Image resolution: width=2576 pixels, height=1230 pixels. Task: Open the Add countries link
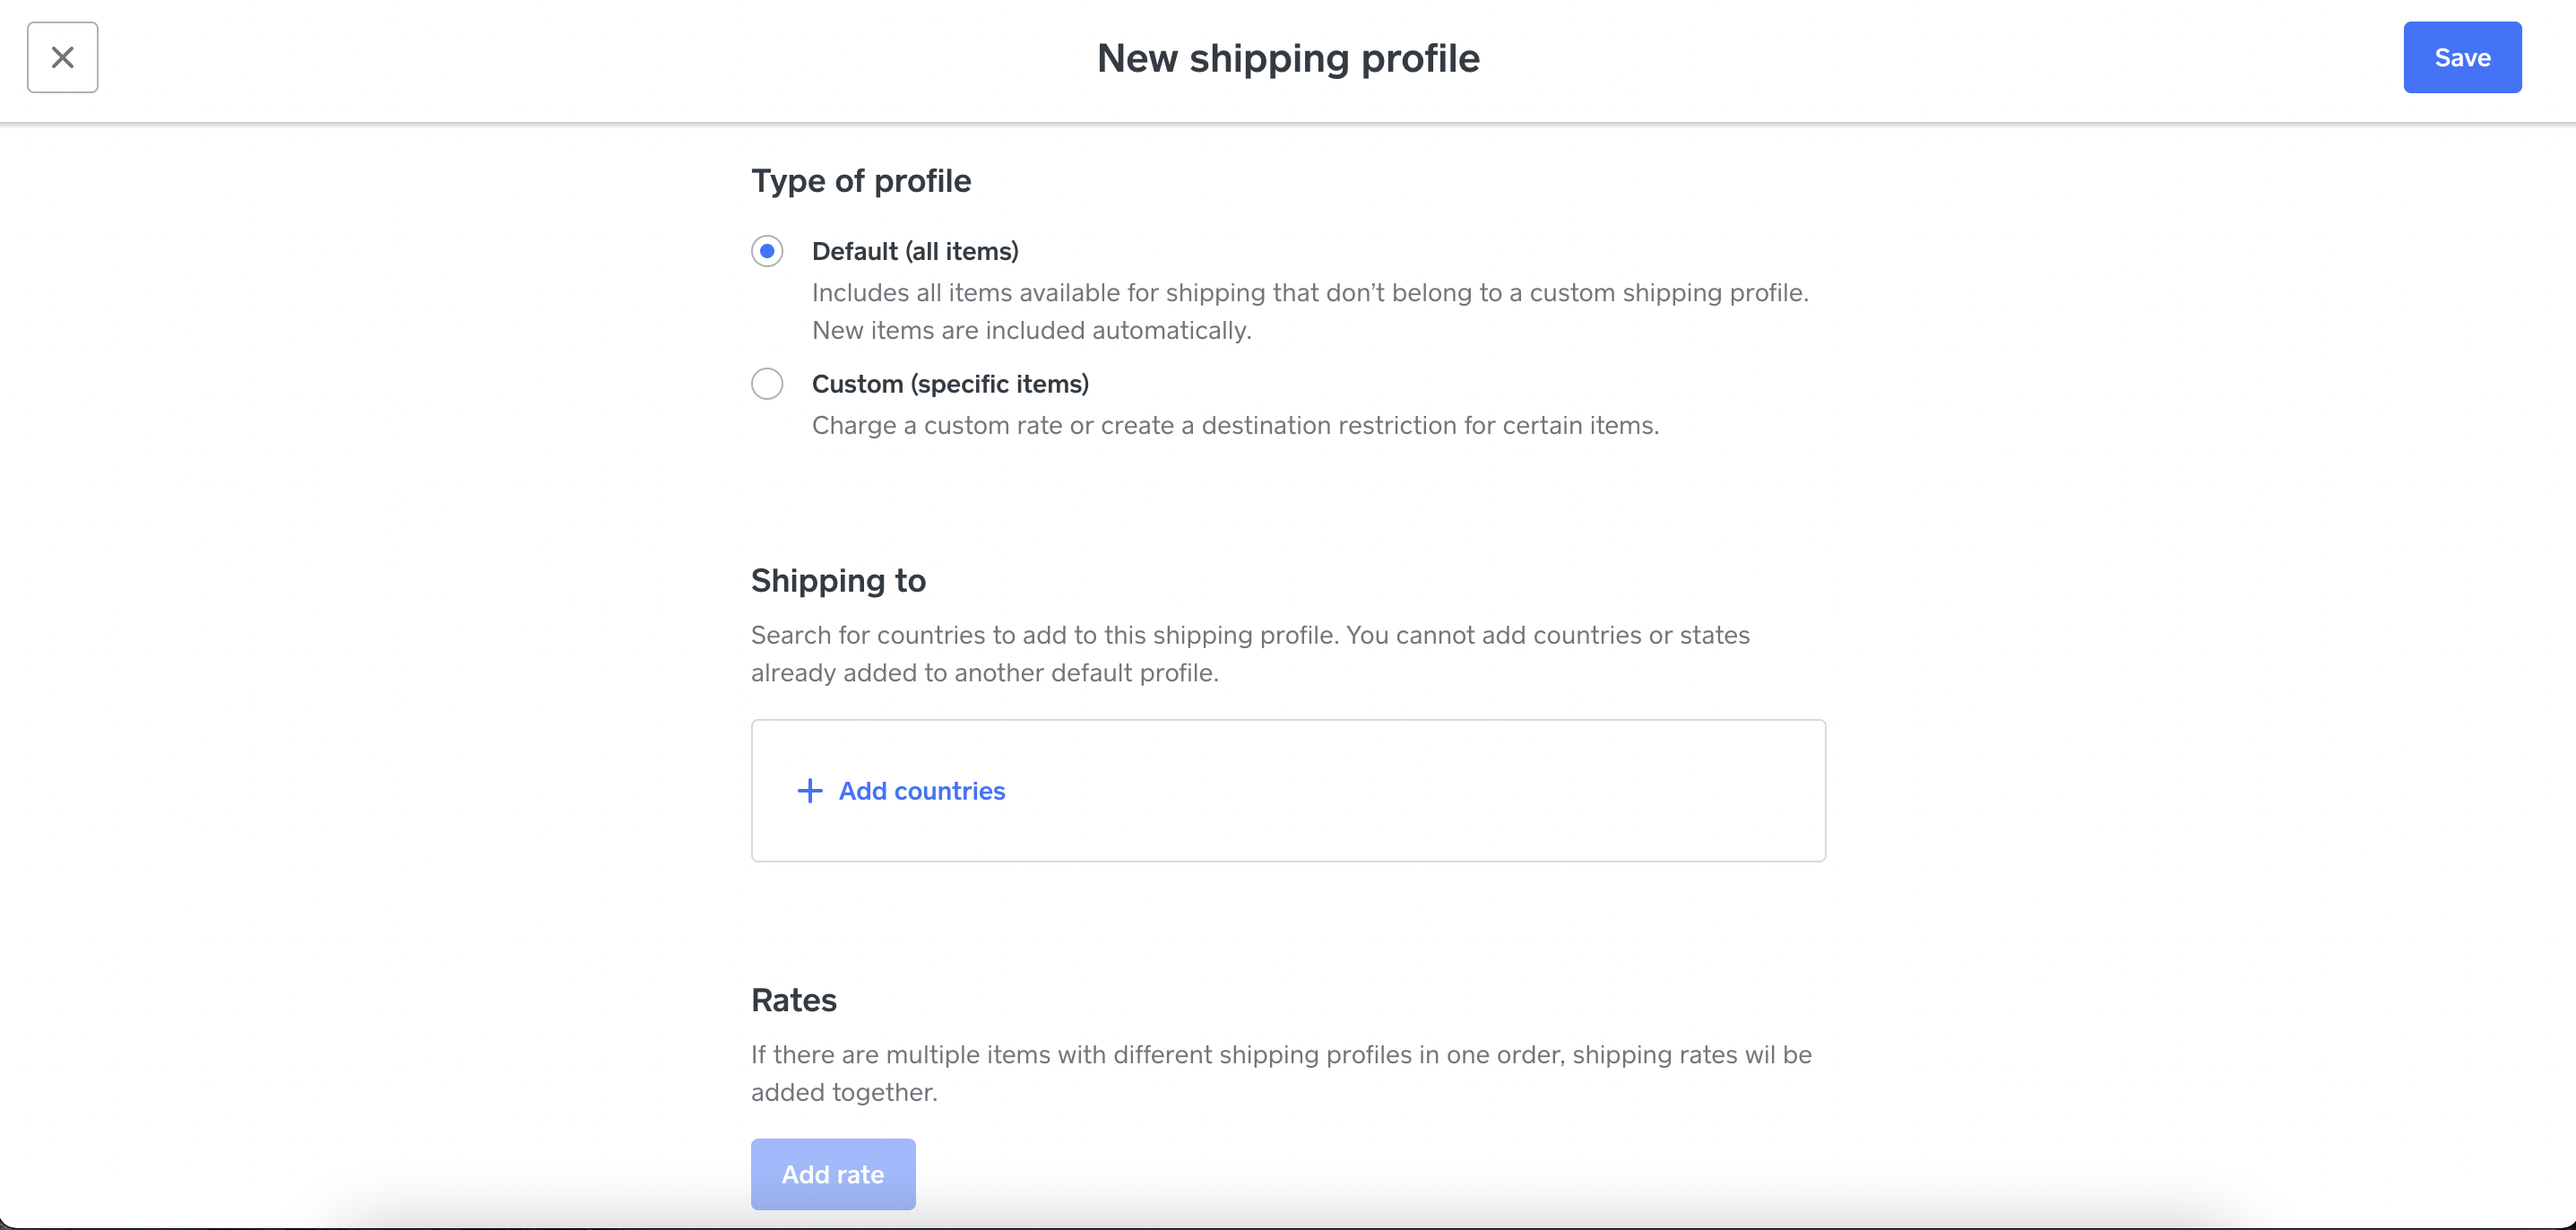tap(922, 791)
